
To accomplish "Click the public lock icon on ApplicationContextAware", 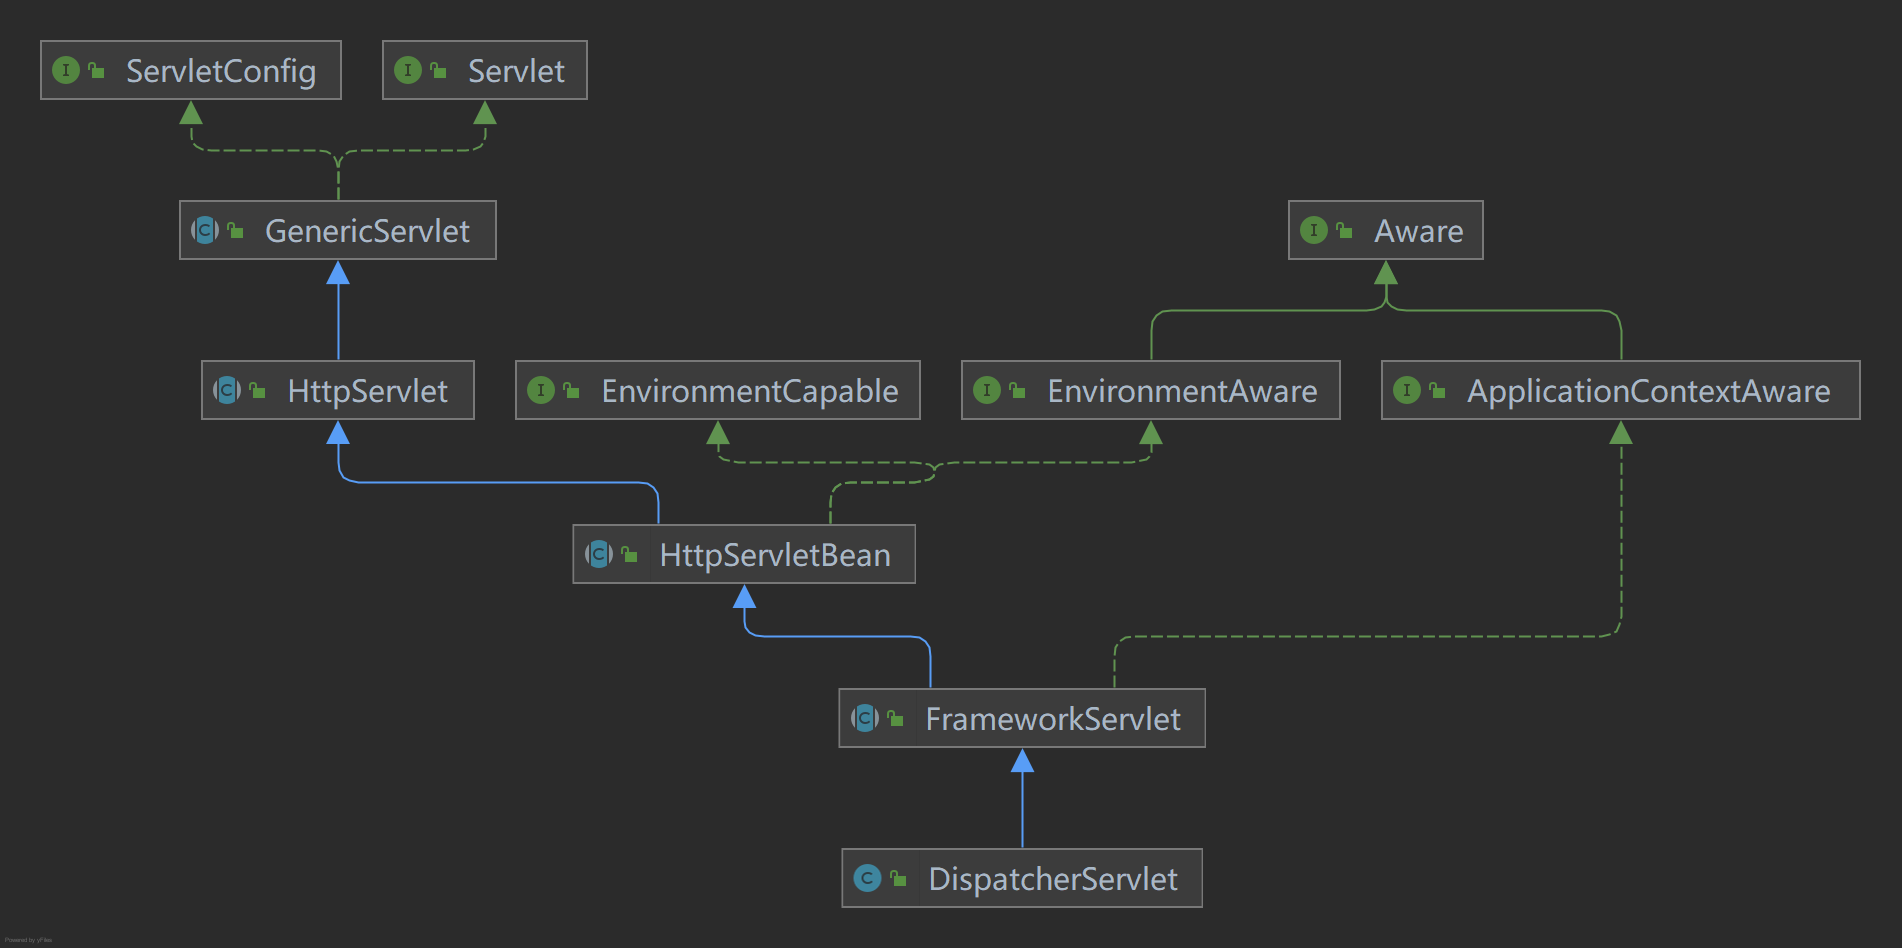I will click(1437, 390).
